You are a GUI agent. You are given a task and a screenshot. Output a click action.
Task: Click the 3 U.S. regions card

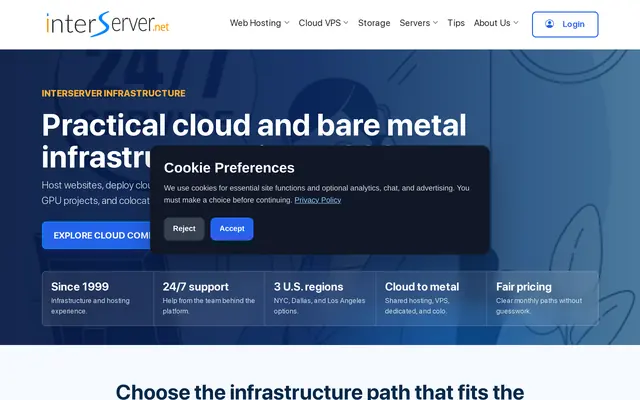point(320,298)
